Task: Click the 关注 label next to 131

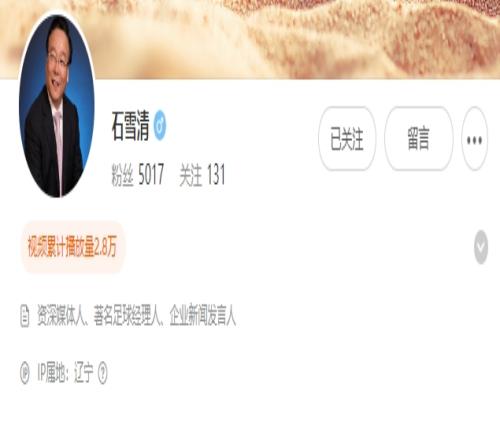Action: click(191, 175)
